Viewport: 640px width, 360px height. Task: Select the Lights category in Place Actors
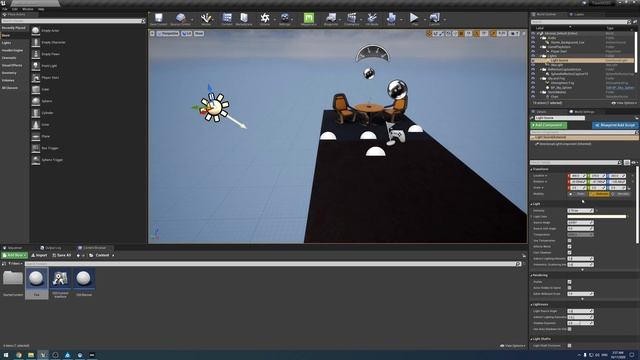pyautogui.click(x=6, y=43)
